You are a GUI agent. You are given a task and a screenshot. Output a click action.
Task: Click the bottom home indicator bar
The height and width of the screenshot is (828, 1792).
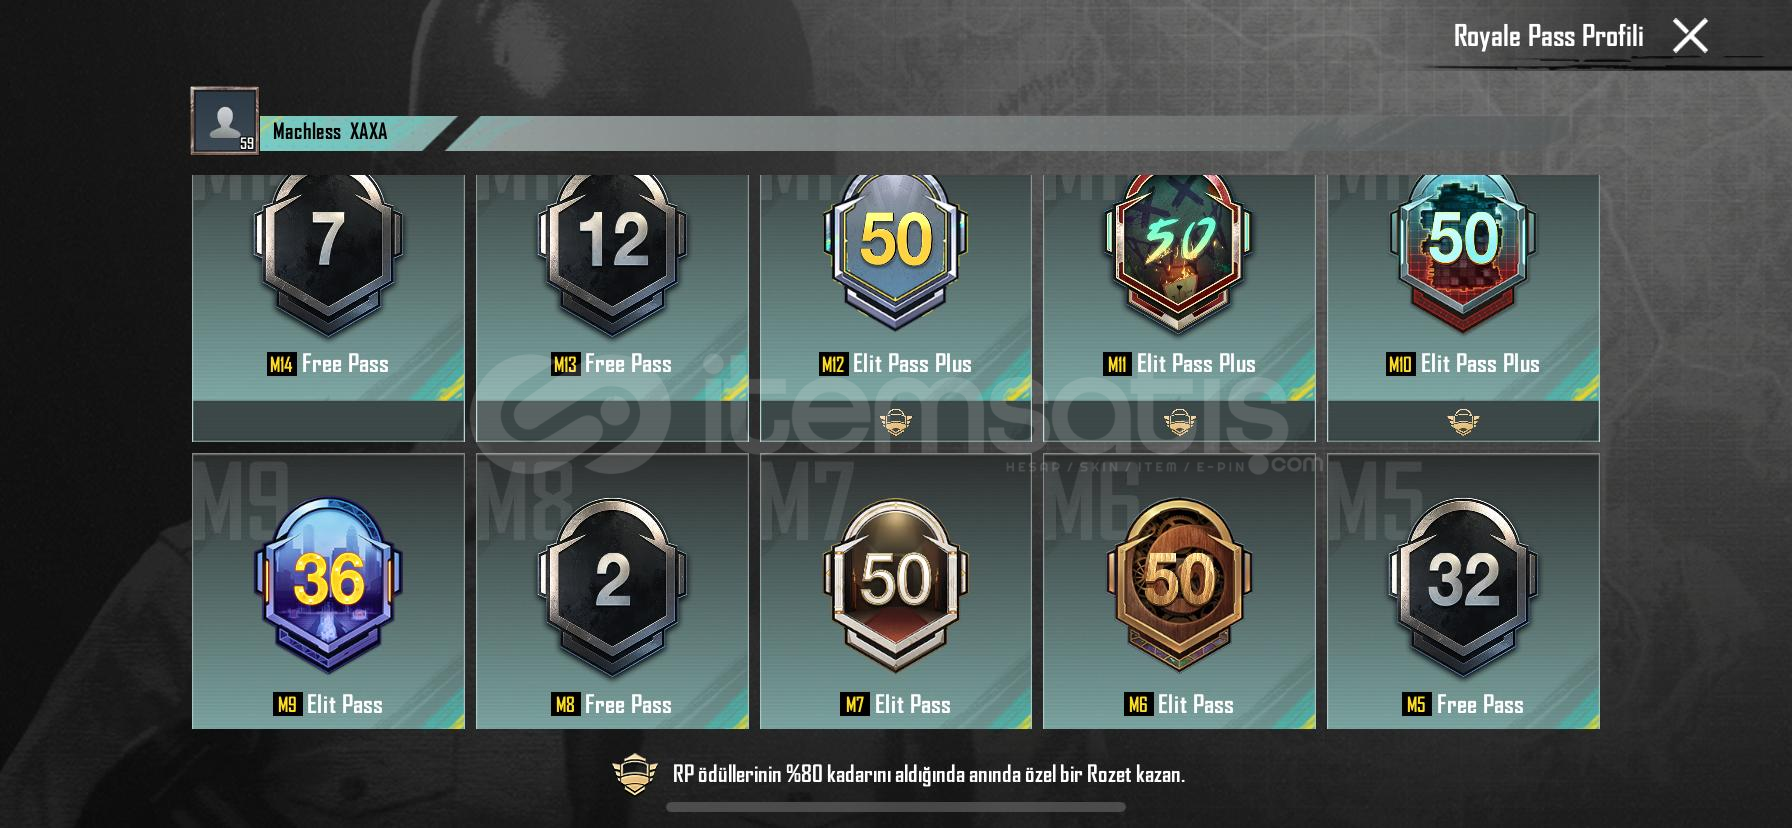pos(896,807)
